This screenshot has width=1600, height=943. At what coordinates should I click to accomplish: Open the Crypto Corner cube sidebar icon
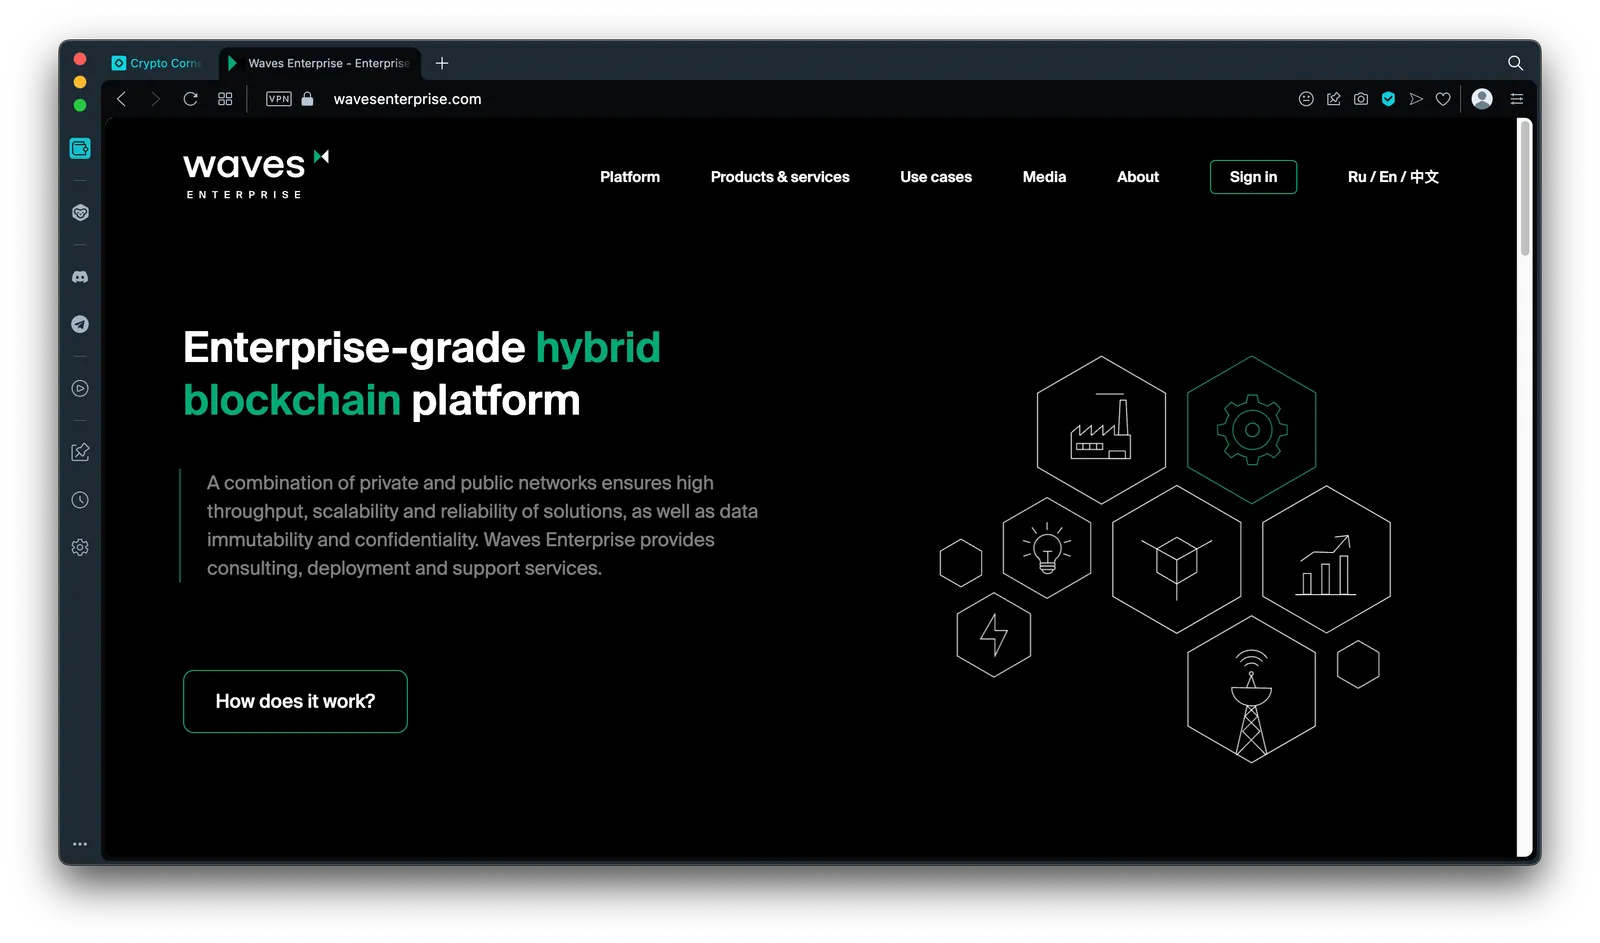pyautogui.click(x=80, y=213)
